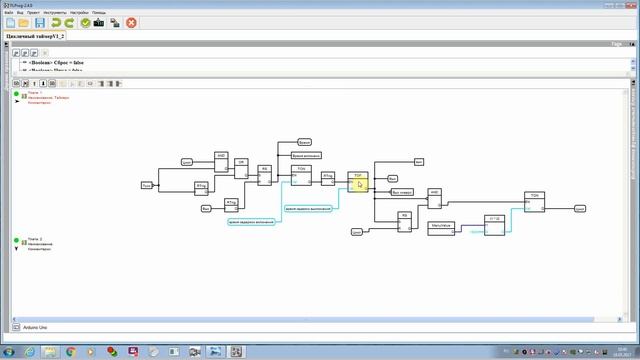640x360 pixels.
Task: Select the highlighted TOF block
Action: (x=358, y=182)
